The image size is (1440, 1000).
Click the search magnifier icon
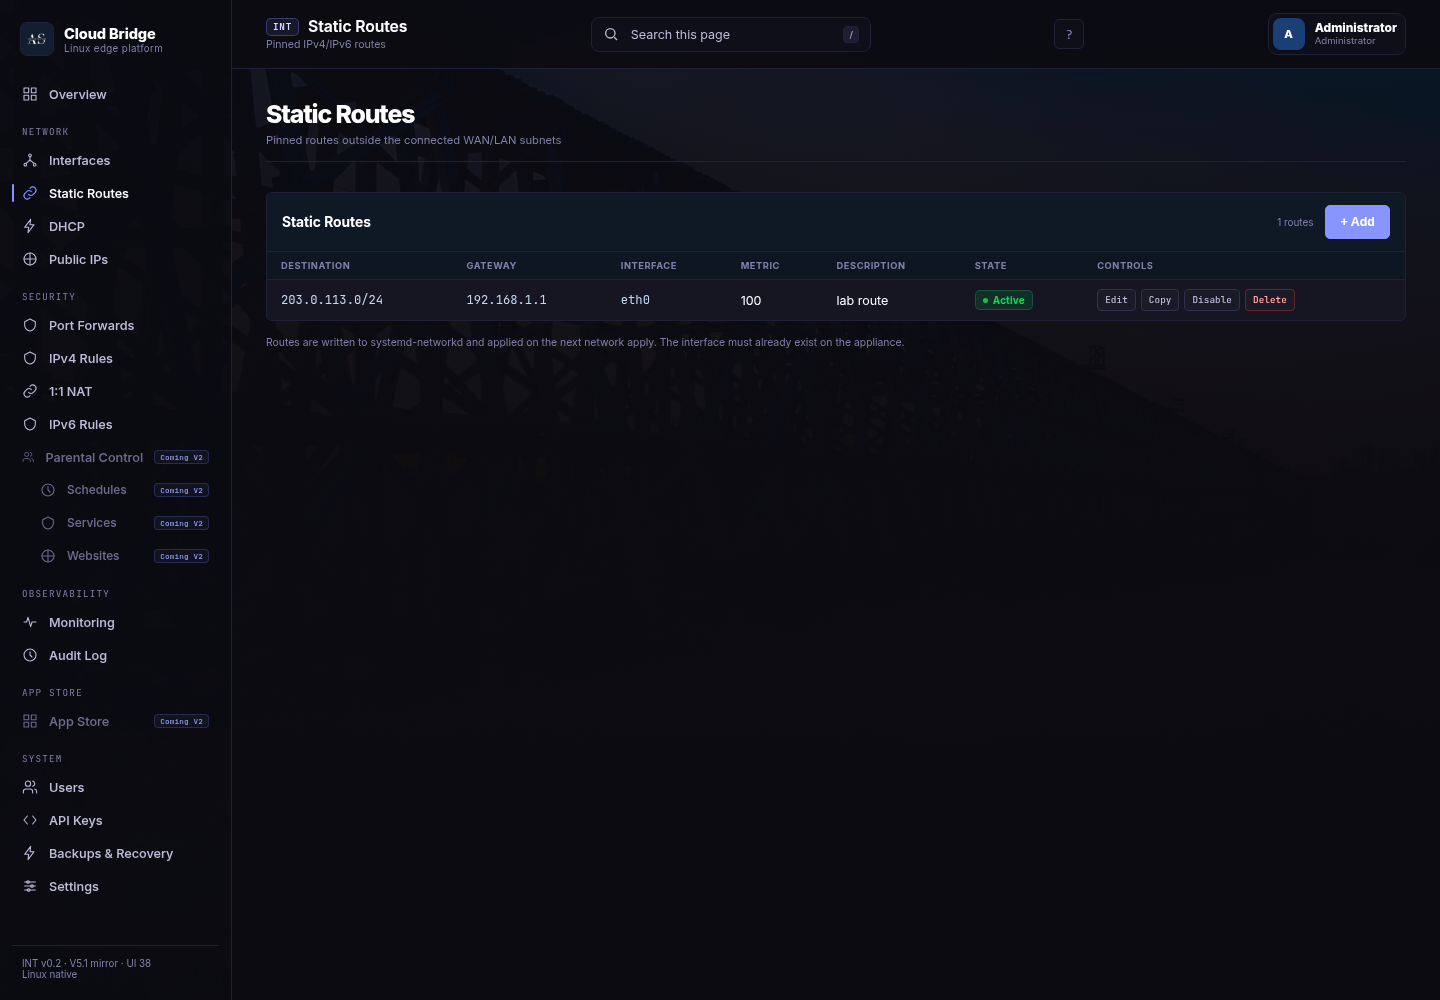point(611,34)
